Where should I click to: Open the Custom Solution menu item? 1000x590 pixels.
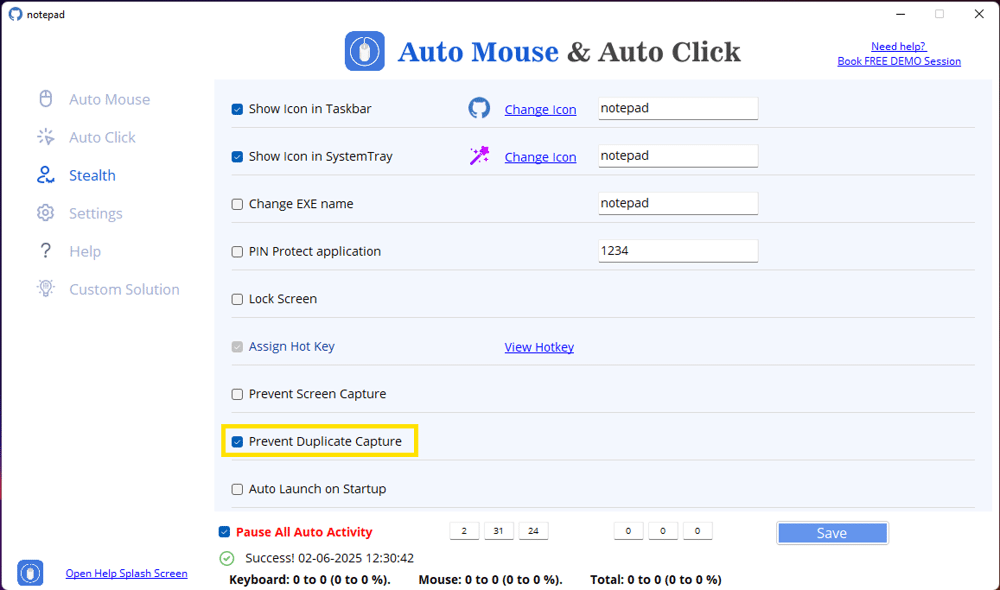[124, 289]
